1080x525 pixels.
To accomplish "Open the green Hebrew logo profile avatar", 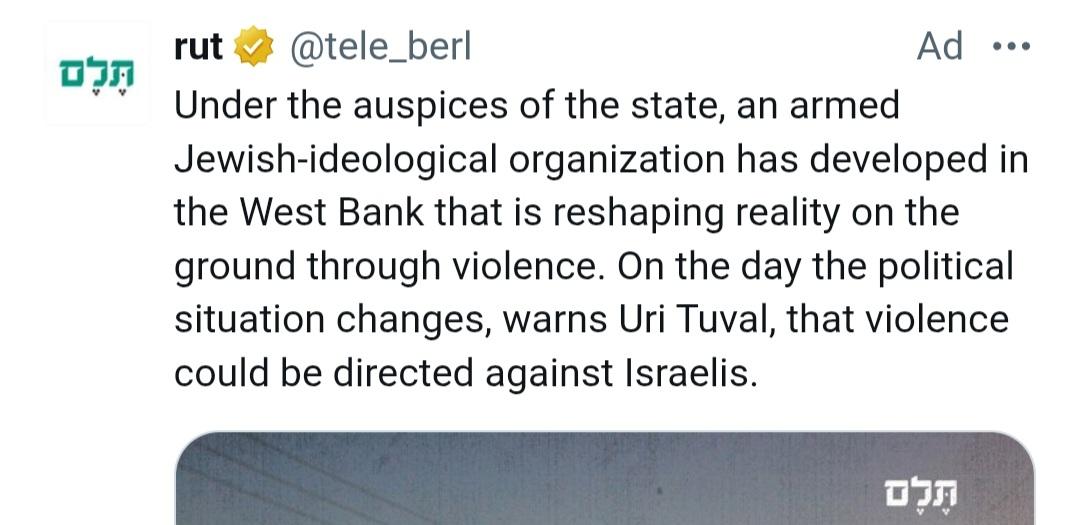I will pos(96,74).
